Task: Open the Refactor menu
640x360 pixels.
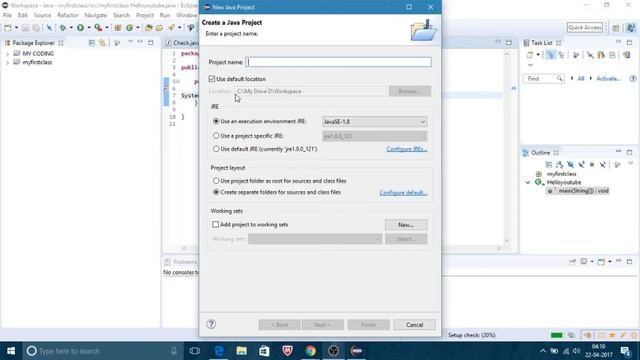Action: pyautogui.click(x=68, y=15)
